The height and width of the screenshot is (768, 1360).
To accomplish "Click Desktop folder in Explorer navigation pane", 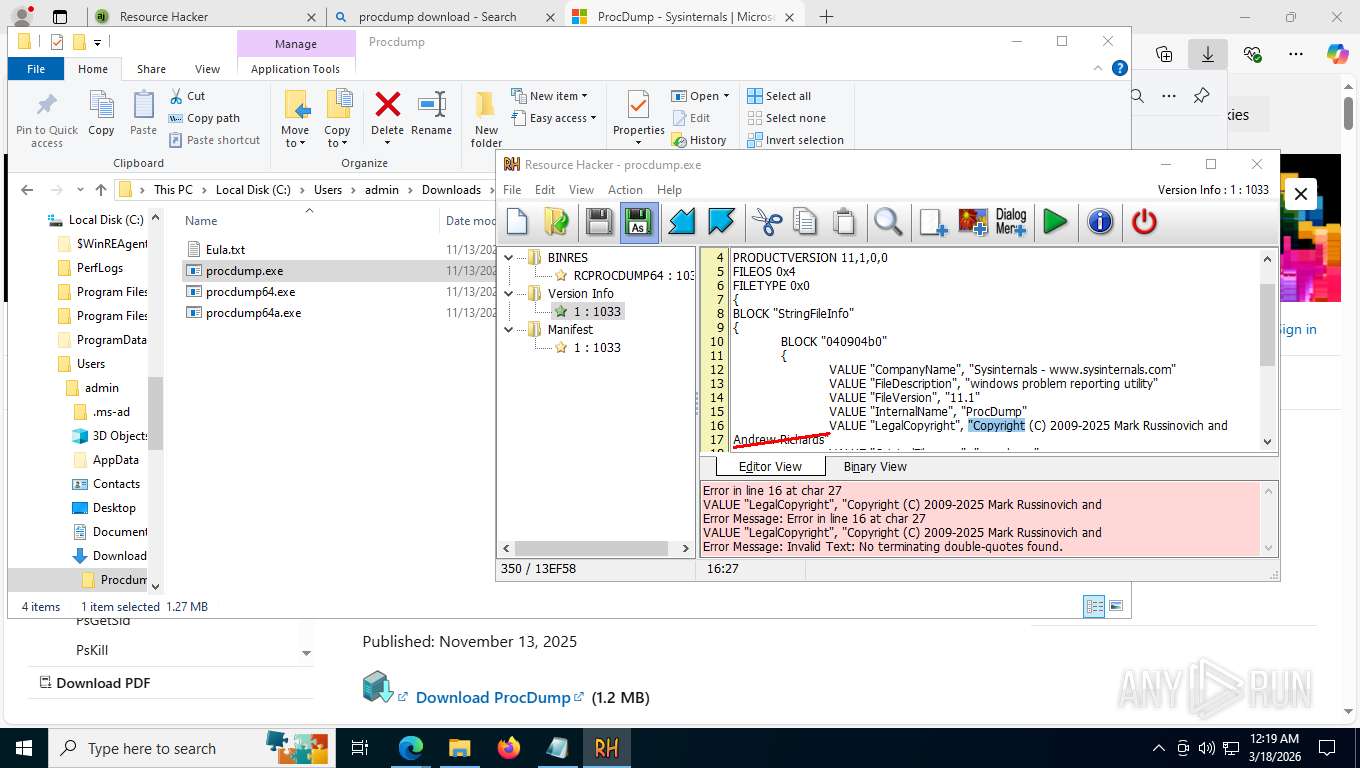I will pyautogui.click(x=114, y=507).
